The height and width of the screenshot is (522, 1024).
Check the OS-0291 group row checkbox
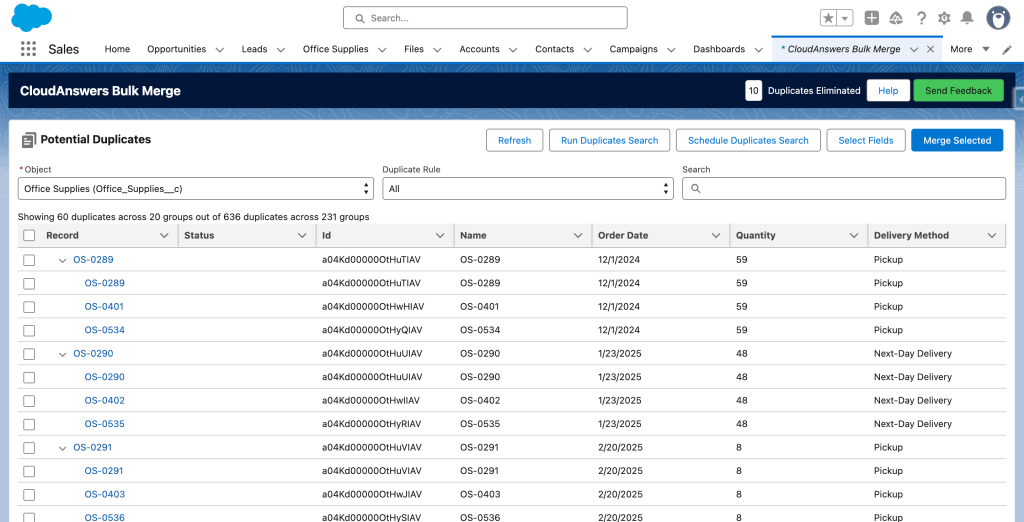pos(29,448)
